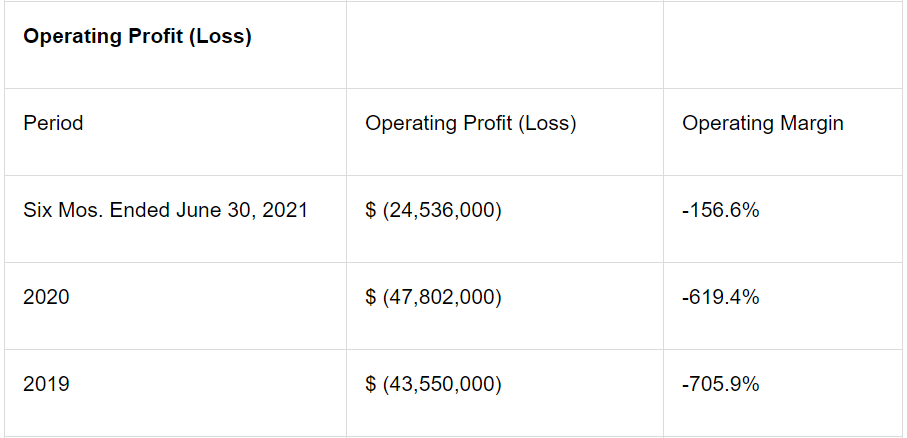Screen dimensions: 907x438
Task: Click the -156.6% margin cell
Action: point(720,210)
